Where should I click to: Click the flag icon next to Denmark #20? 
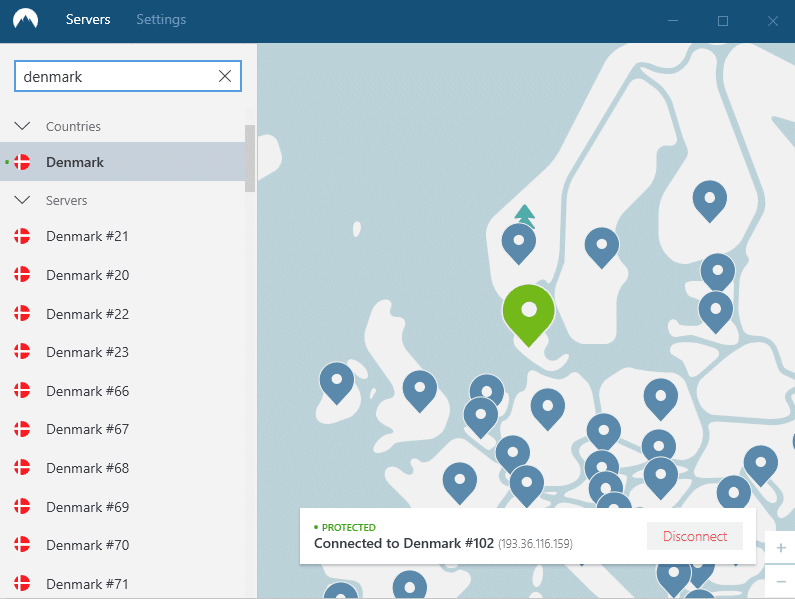pyautogui.click(x=22, y=274)
